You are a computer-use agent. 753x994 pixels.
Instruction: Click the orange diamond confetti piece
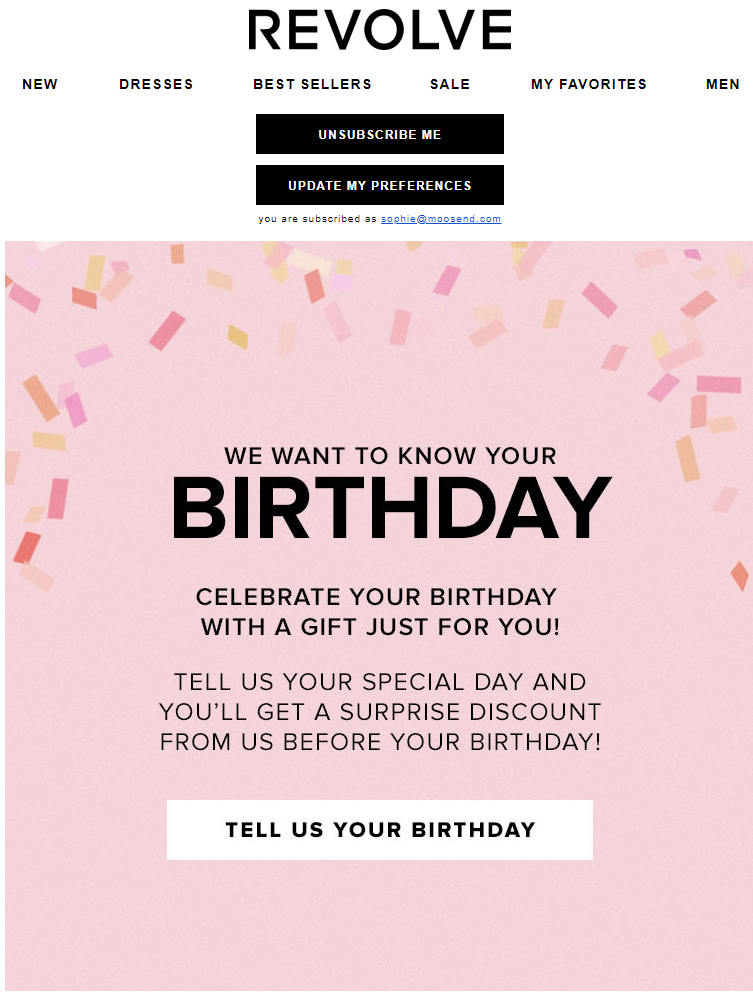[x=740, y=576]
